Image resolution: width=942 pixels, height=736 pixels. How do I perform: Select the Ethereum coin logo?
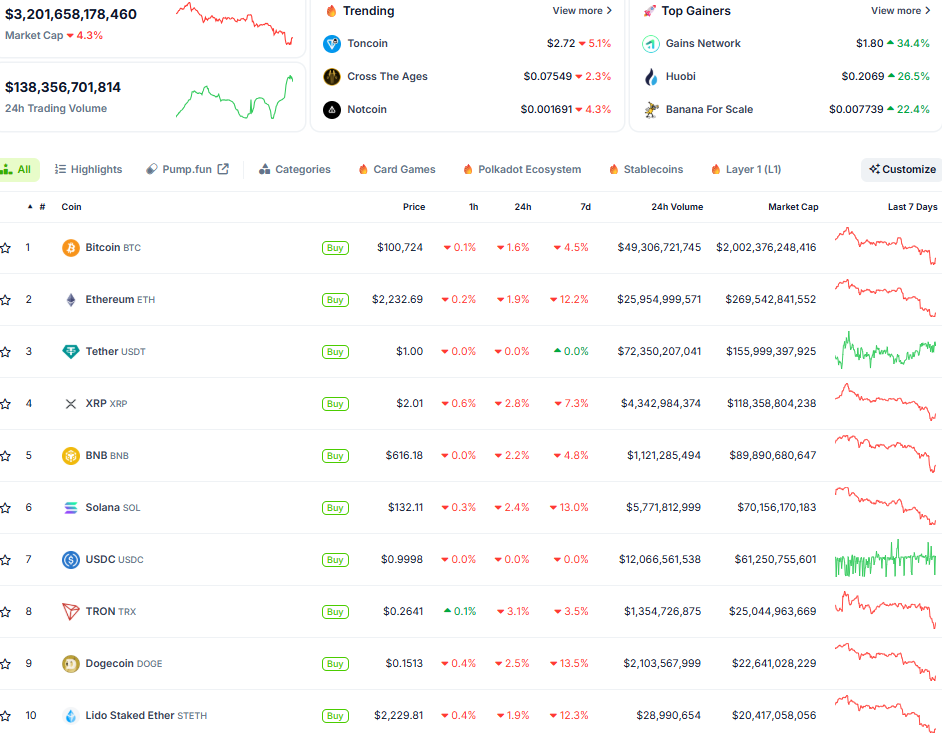coord(69,299)
